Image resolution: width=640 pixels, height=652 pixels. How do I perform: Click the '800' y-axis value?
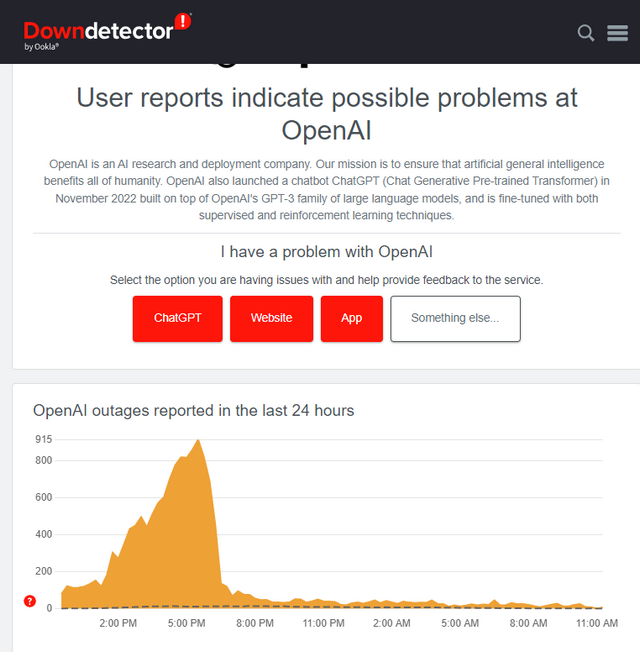[44, 460]
